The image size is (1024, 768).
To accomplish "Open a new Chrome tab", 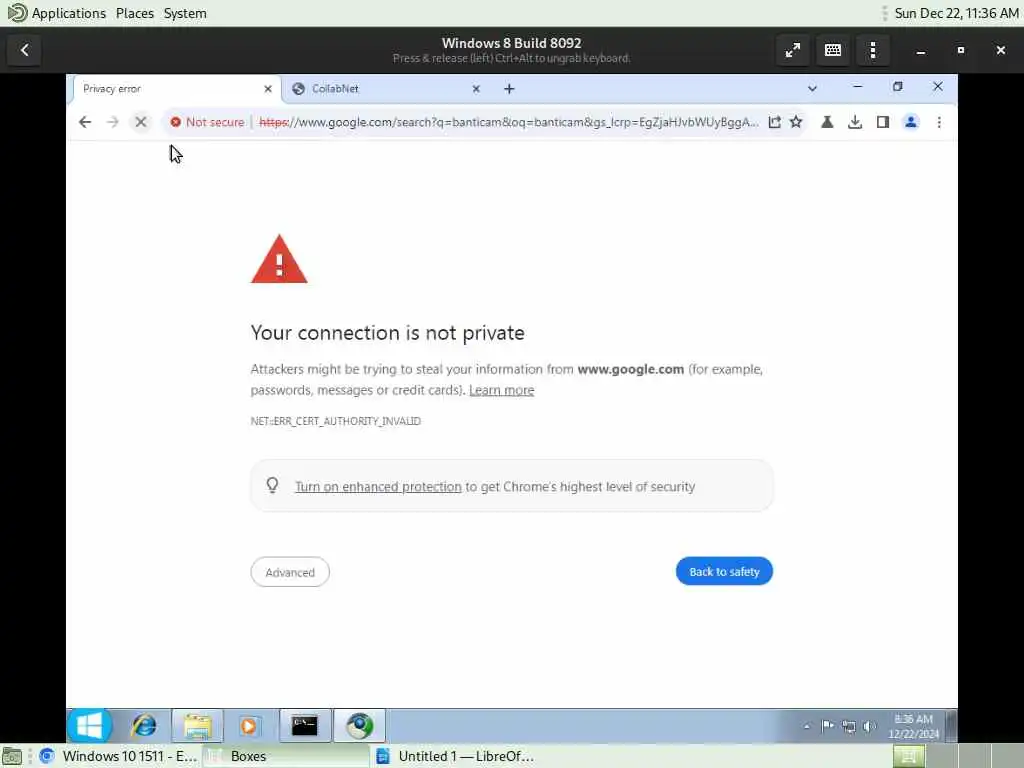I will pos(509,89).
